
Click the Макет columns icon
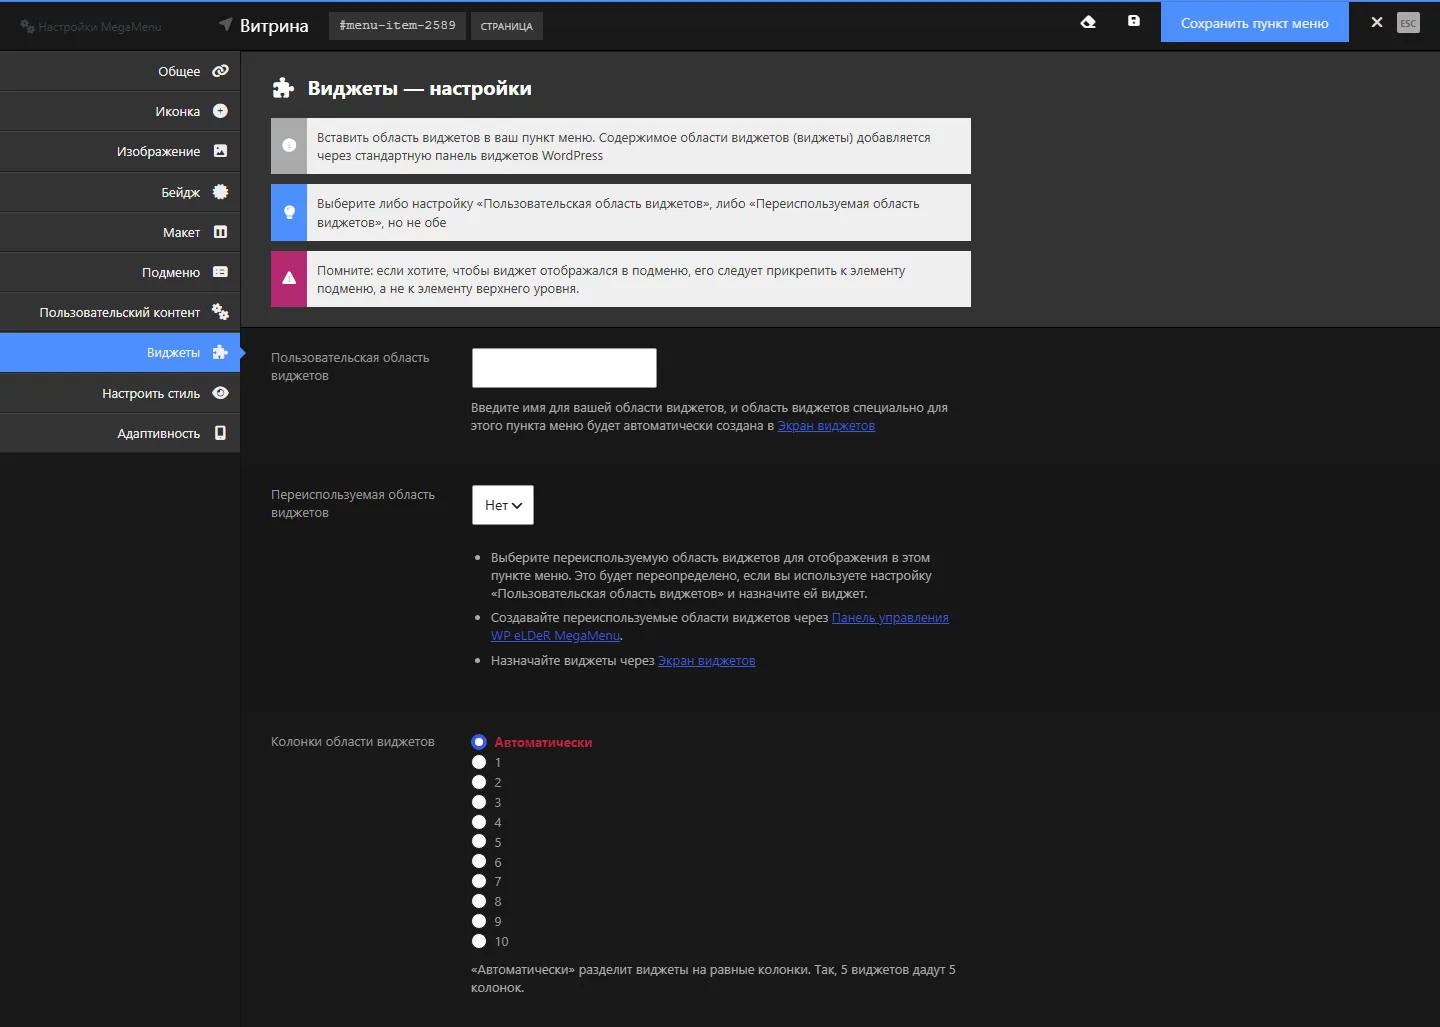point(221,232)
